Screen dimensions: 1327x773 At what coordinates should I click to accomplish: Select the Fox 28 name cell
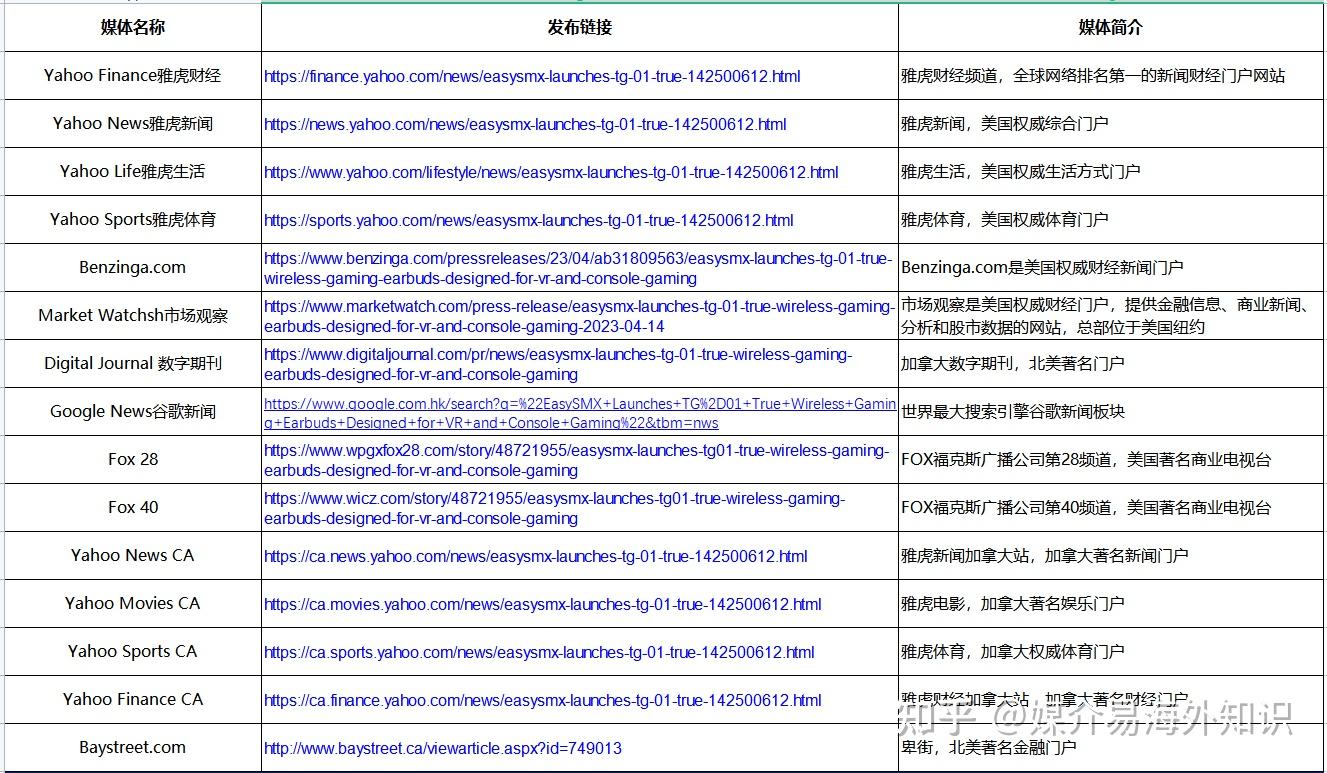click(133, 459)
